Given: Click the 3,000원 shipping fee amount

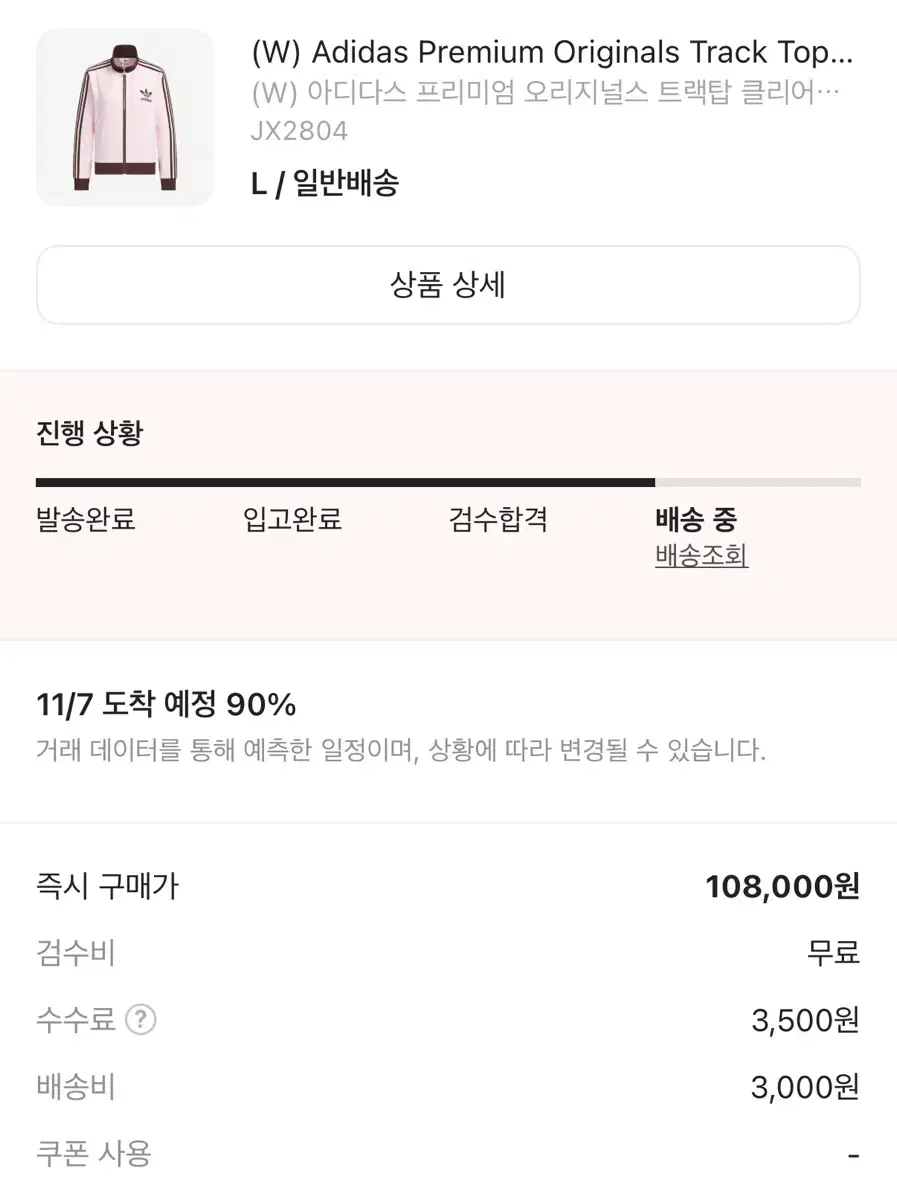Looking at the screenshot, I should tap(804, 1087).
